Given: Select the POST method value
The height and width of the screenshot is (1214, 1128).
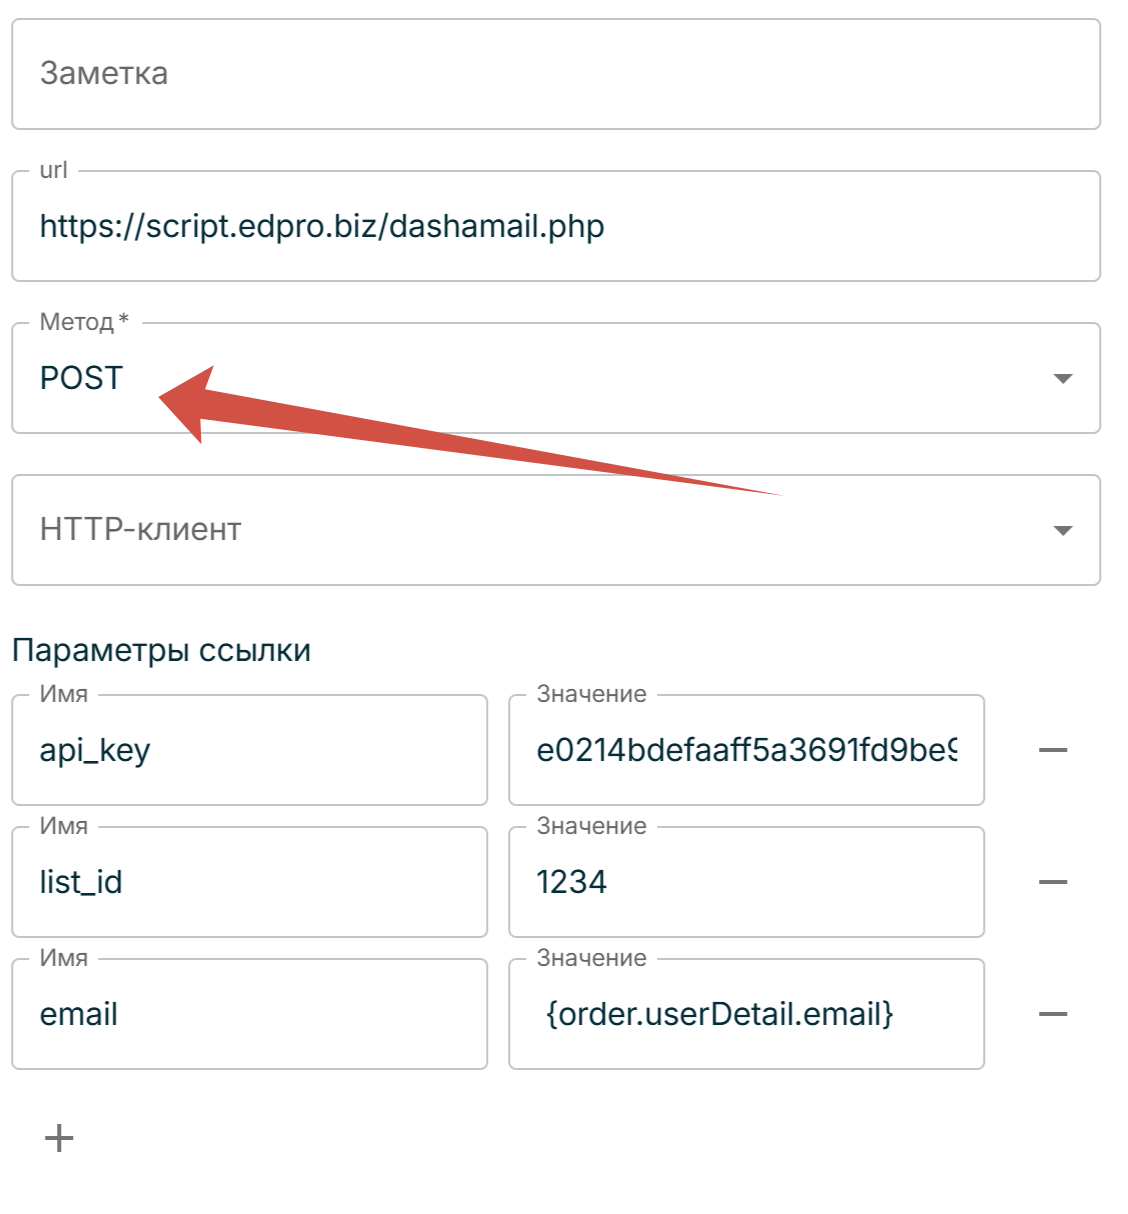Looking at the screenshot, I should [x=82, y=378].
